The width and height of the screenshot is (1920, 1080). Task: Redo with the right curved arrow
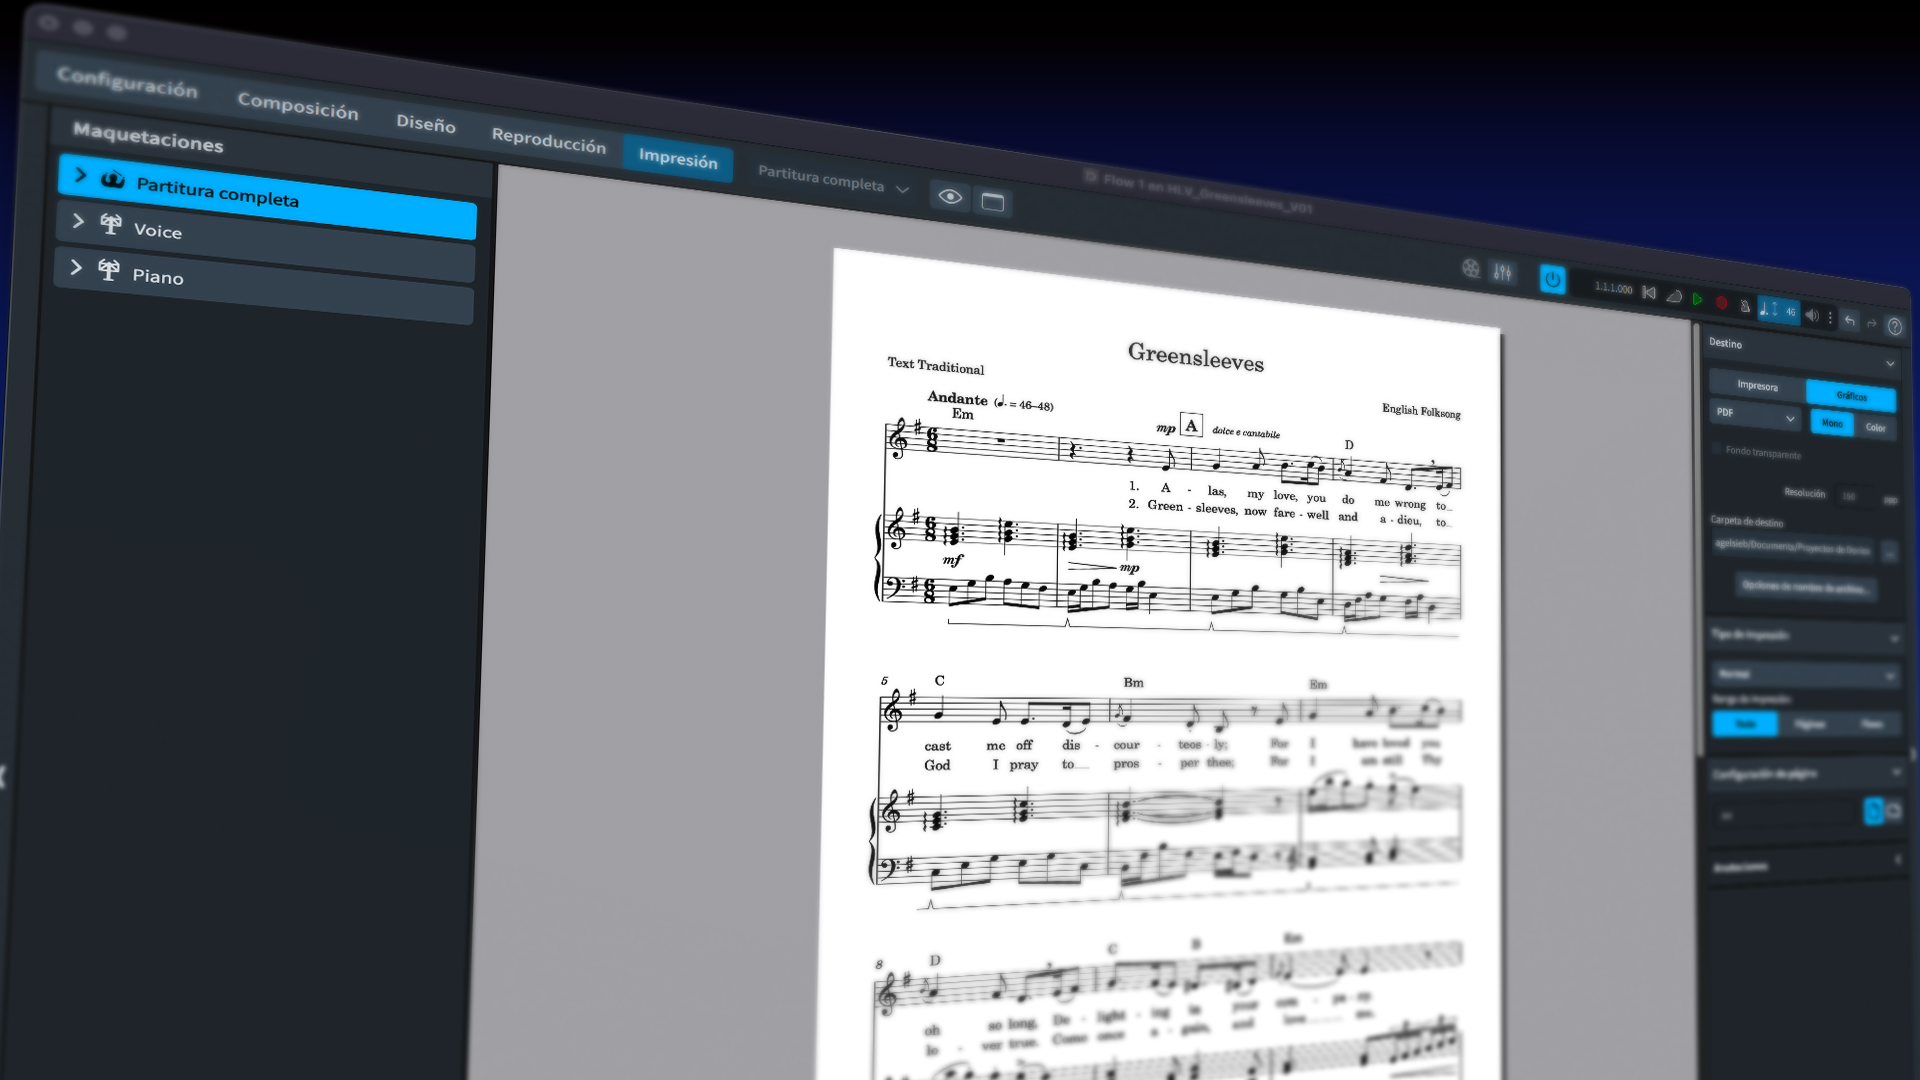1872,324
